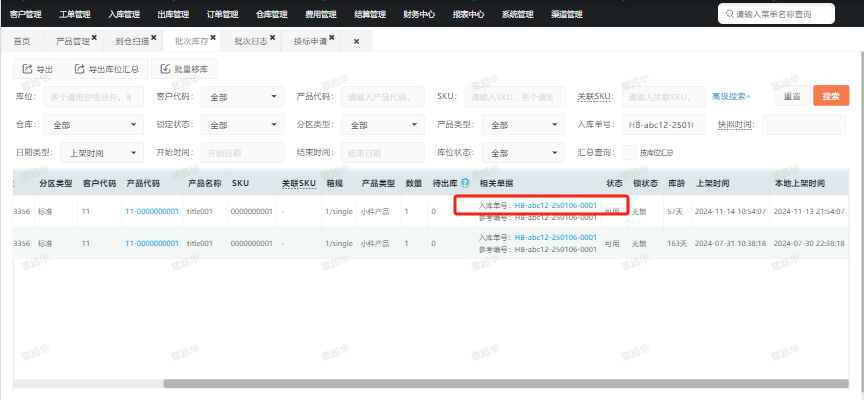The image size is (864, 400).
Task: Click the 2024-11-14 10:54:07 timestamp cell
Action: 730,211
